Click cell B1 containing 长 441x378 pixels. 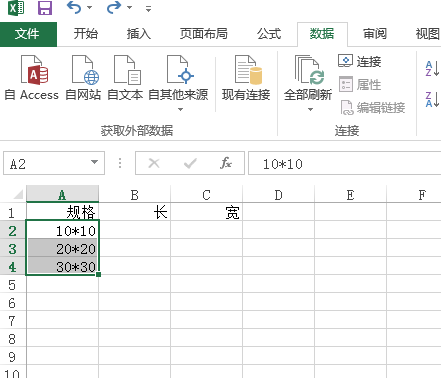[x=134, y=212]
